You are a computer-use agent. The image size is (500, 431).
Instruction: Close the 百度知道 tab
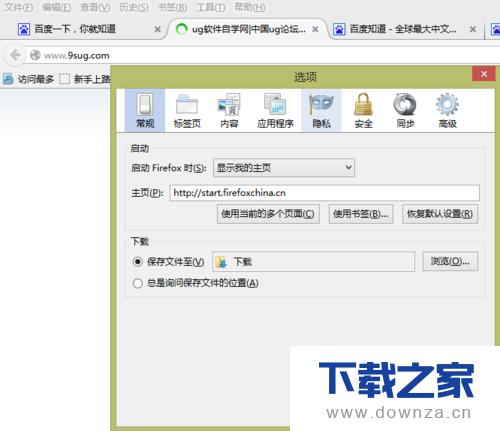[x=472, y=29]
